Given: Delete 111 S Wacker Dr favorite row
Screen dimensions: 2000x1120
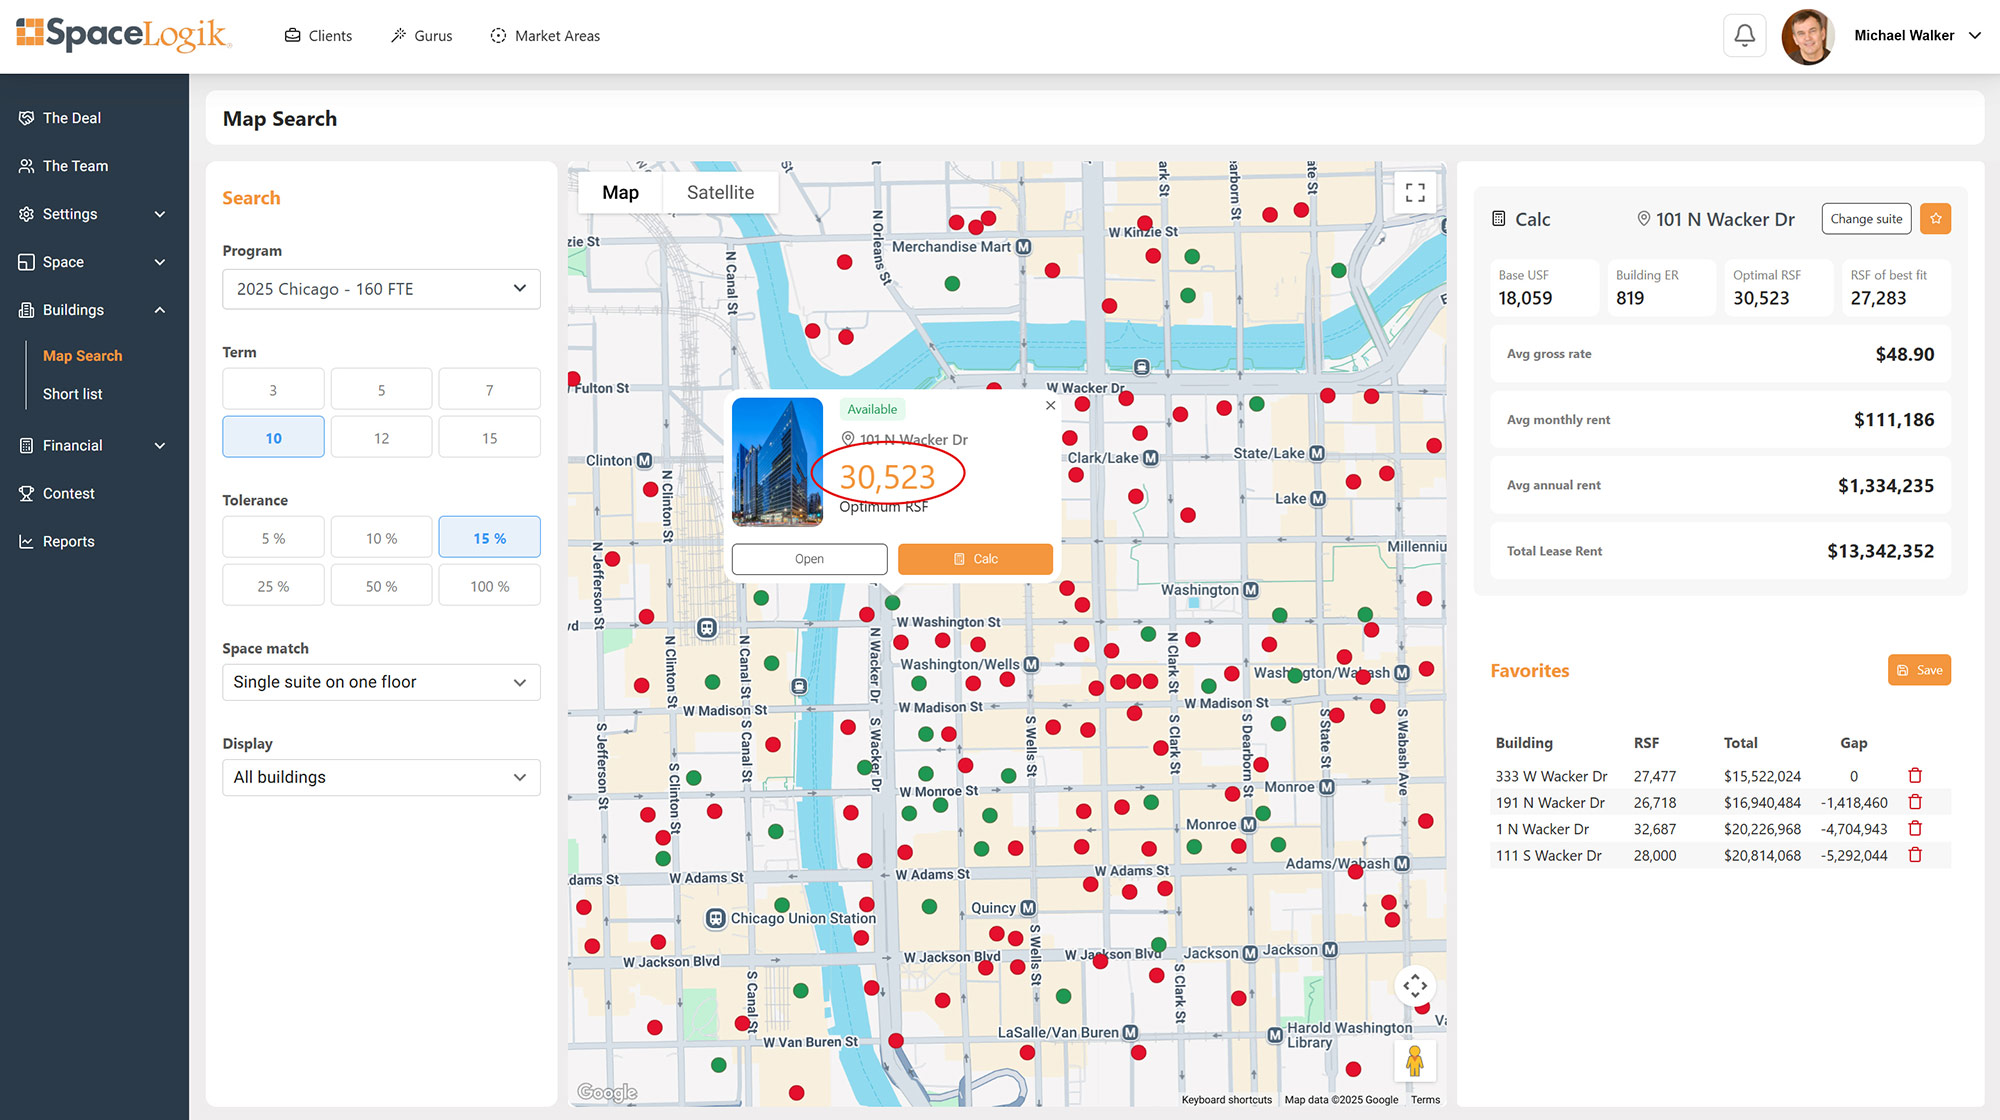Looking at the screenshot, I should point(1915,855).
